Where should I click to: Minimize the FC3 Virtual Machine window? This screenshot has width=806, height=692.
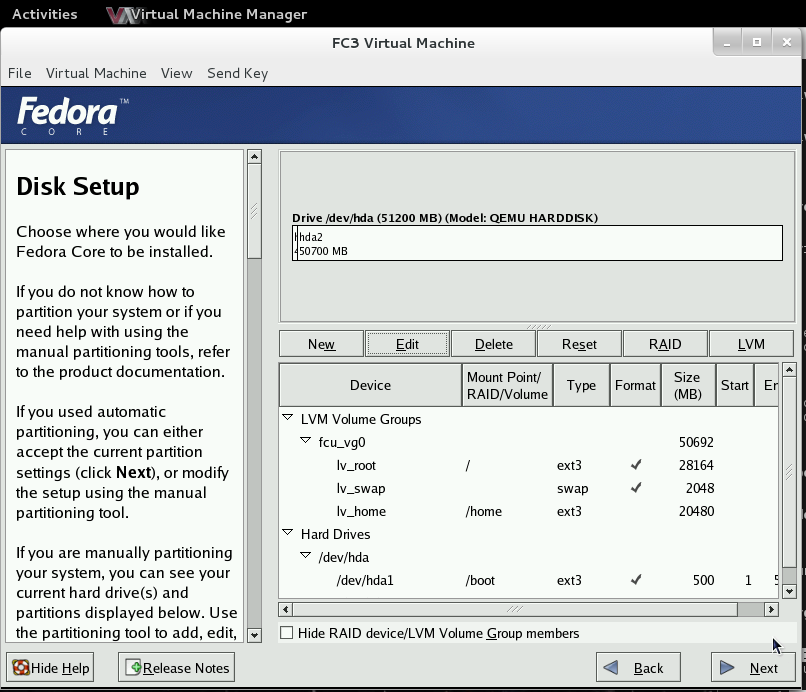coord(727,43)
